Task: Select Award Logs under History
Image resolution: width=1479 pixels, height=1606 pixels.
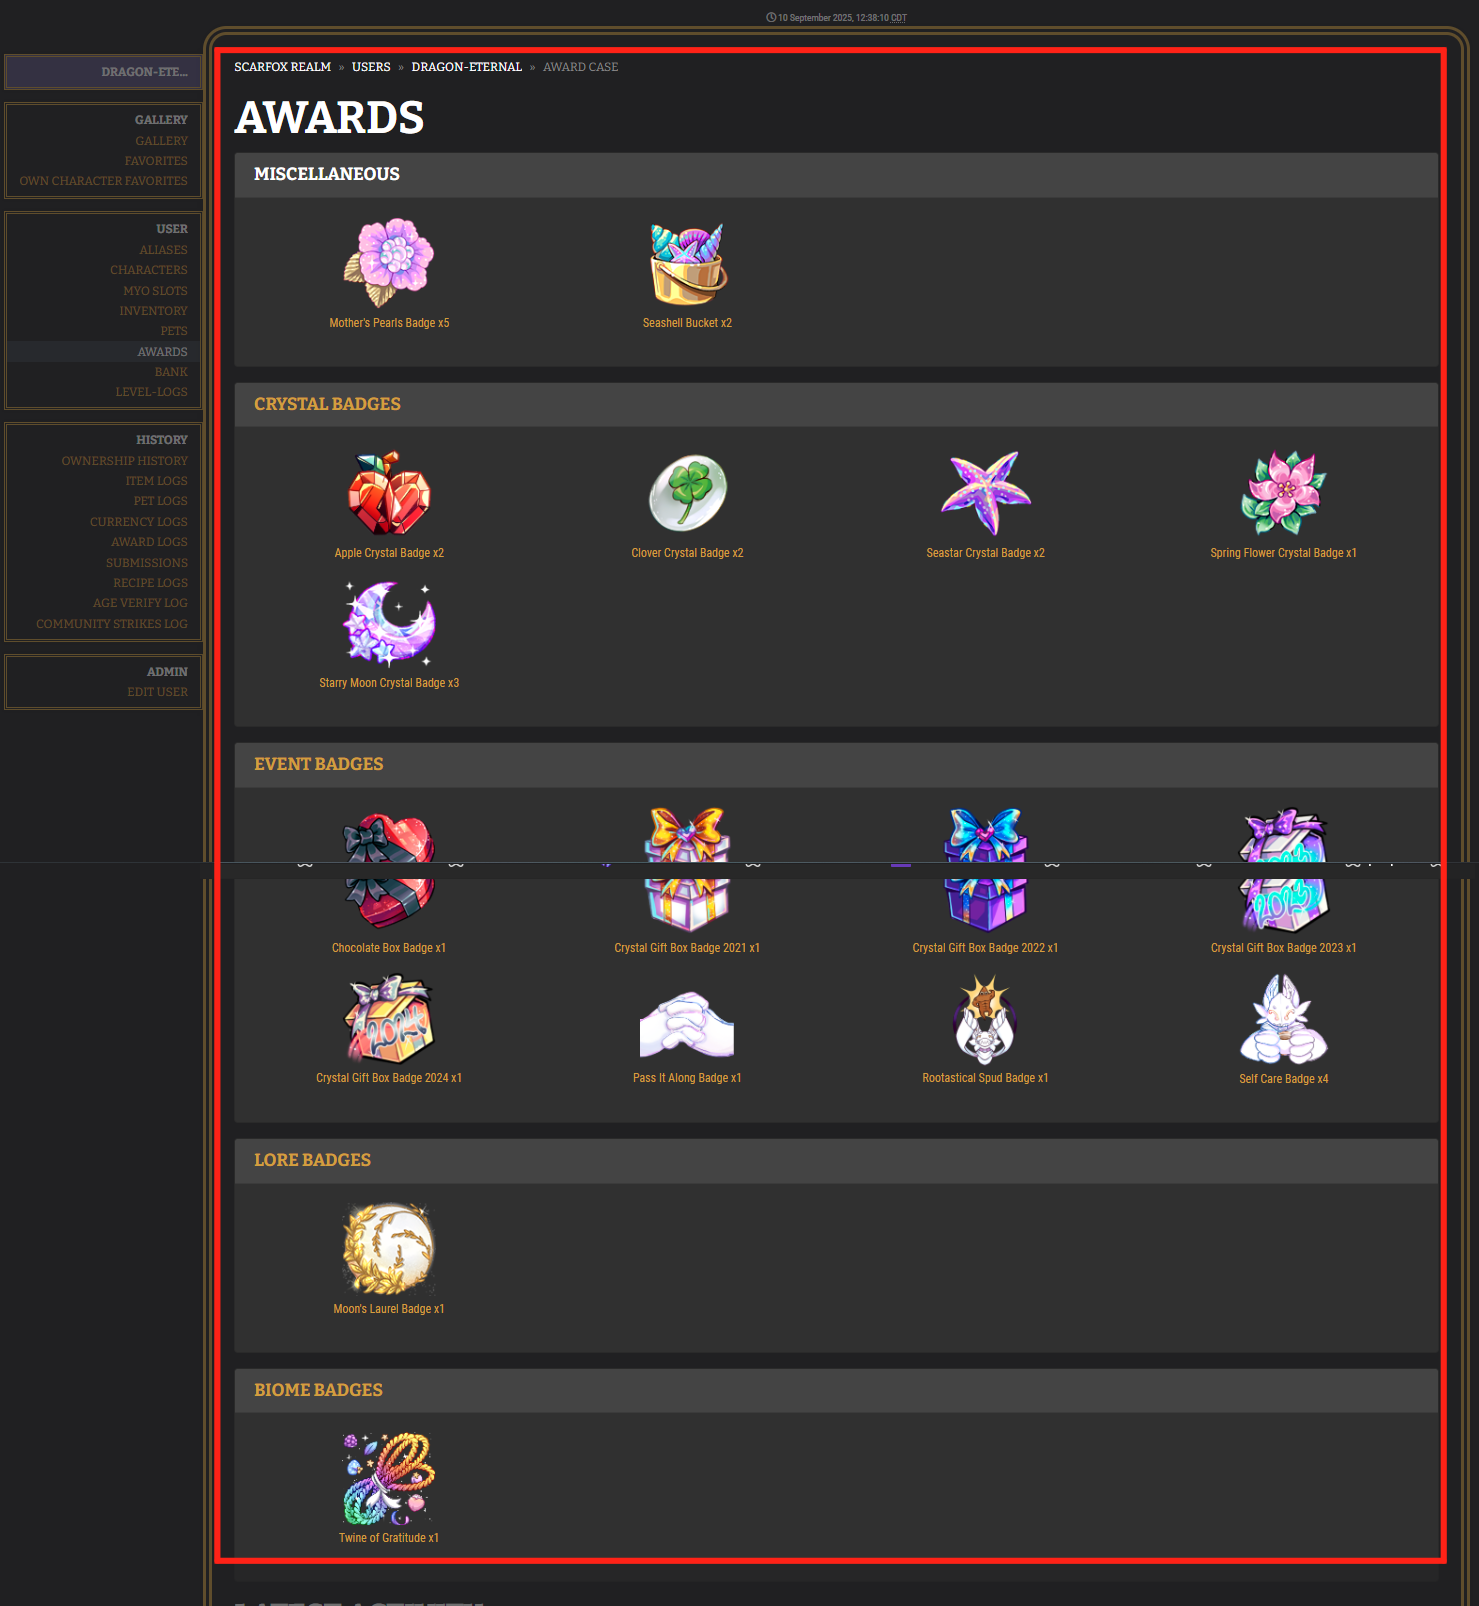Action: point(149,542)
